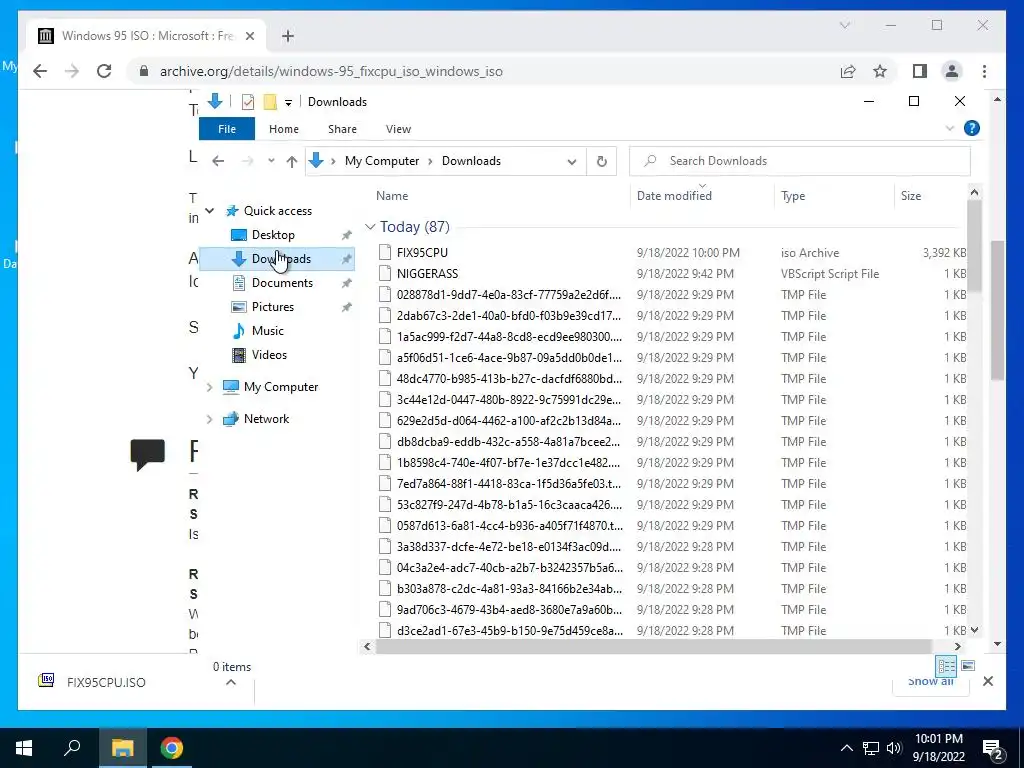Open Explorer Help question mark icon
1024x768 pixels.
click(972, 128)
